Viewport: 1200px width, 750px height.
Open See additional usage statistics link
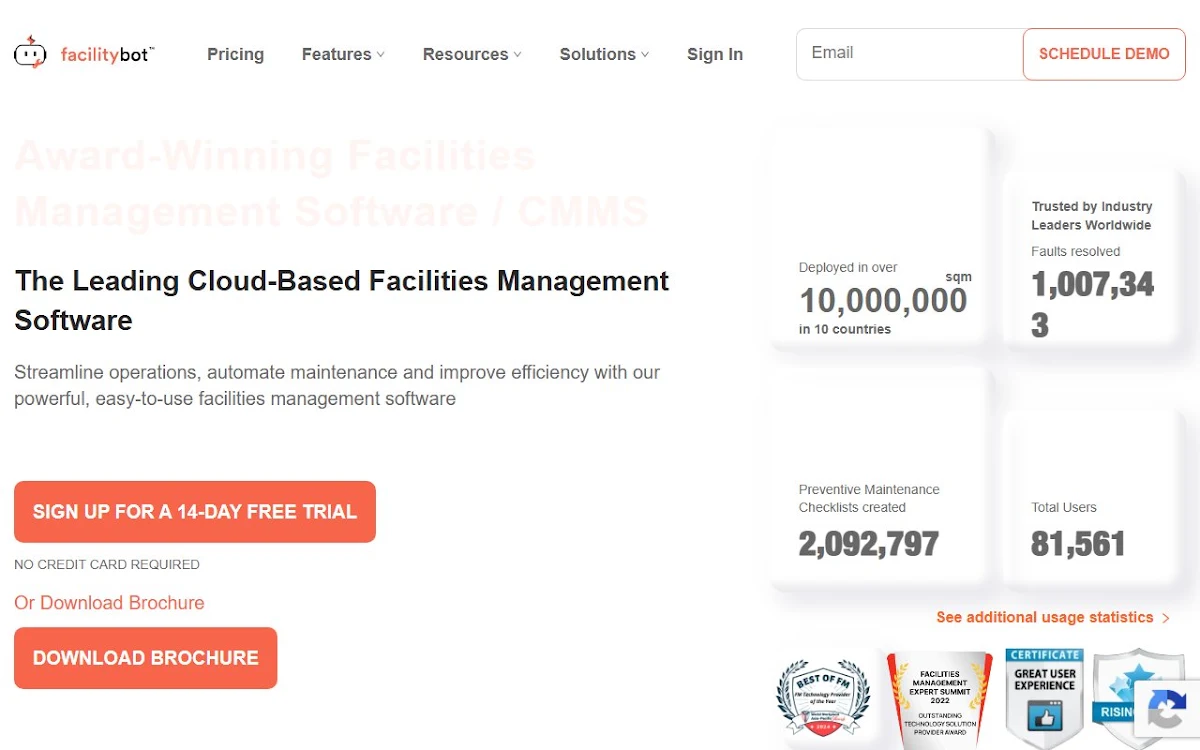pos(1053,617)
